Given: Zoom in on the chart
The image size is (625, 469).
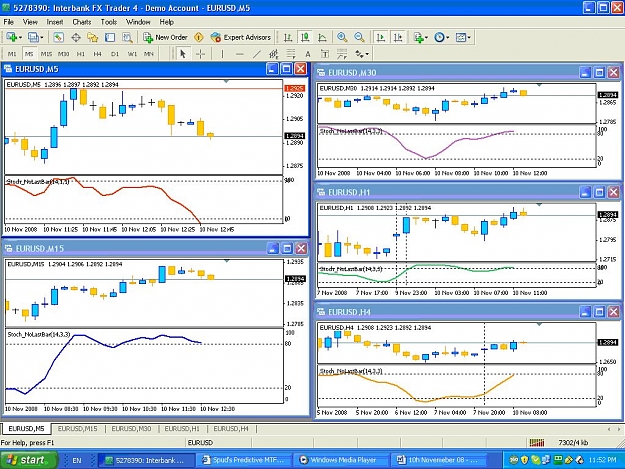Looking at the screenshot, I should tap(342, 37).
